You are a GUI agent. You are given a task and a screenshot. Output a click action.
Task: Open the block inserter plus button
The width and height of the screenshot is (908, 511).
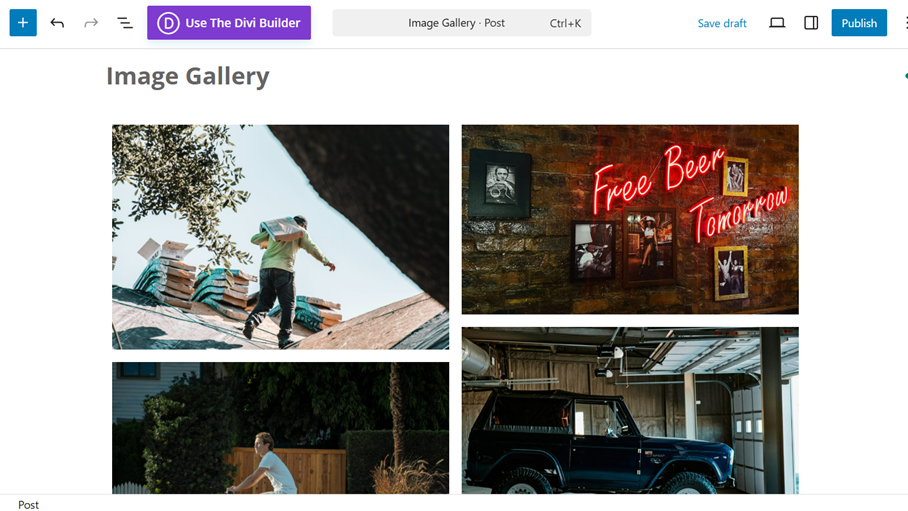[23, 23]
